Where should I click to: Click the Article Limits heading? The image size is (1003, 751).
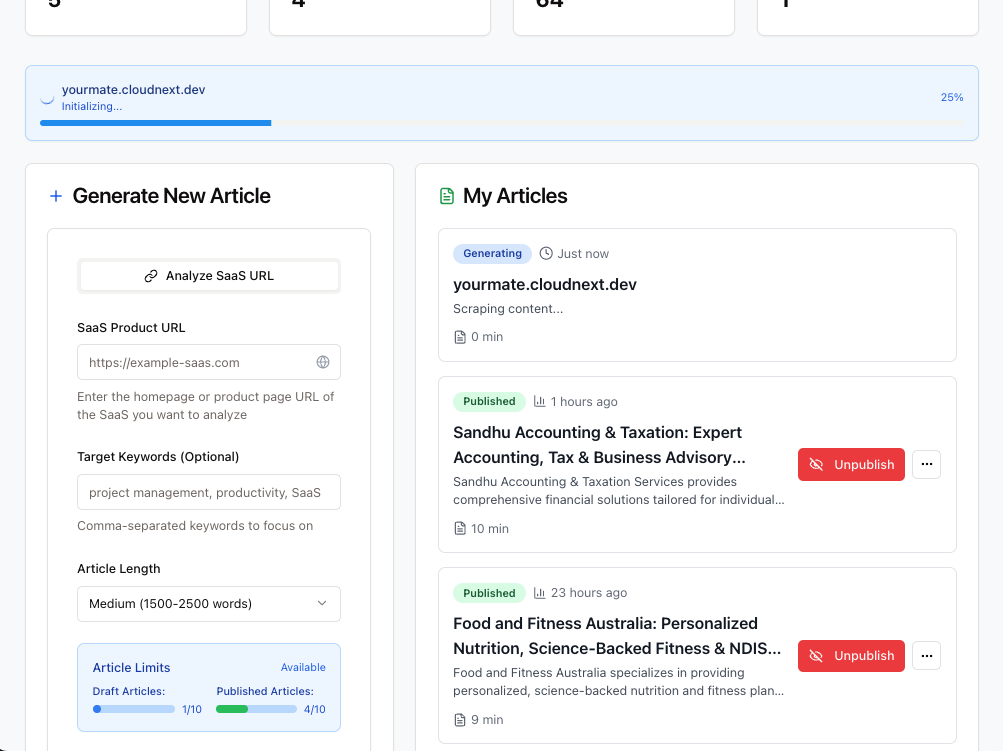click(132, 667)
